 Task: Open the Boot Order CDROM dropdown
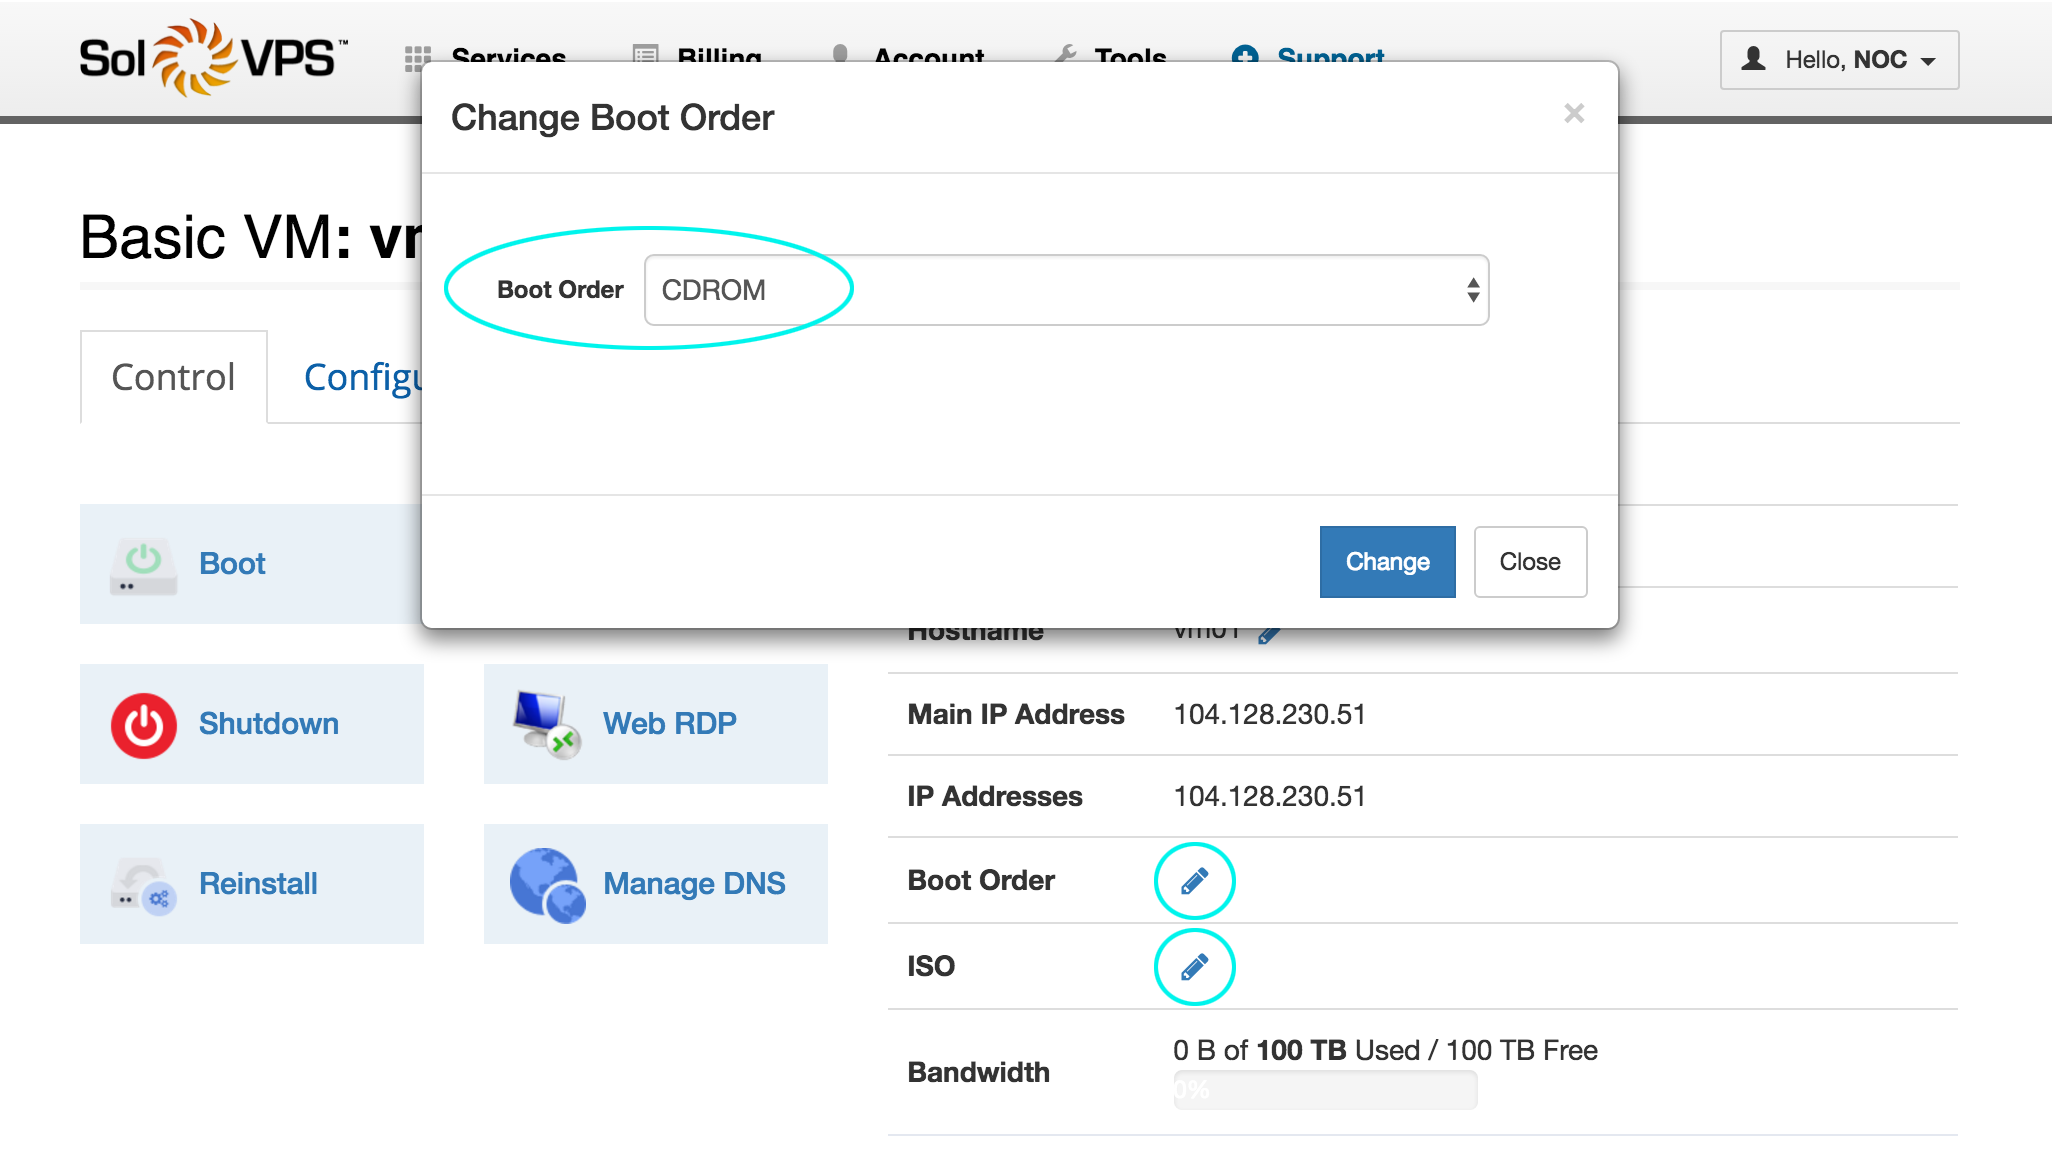click(1066, 290)
